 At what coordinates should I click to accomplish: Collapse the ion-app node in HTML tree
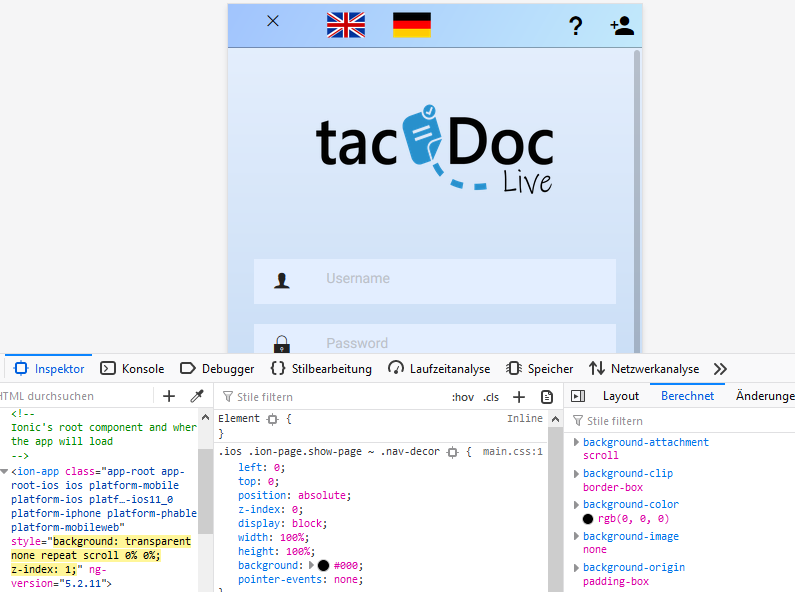point(4,471)
